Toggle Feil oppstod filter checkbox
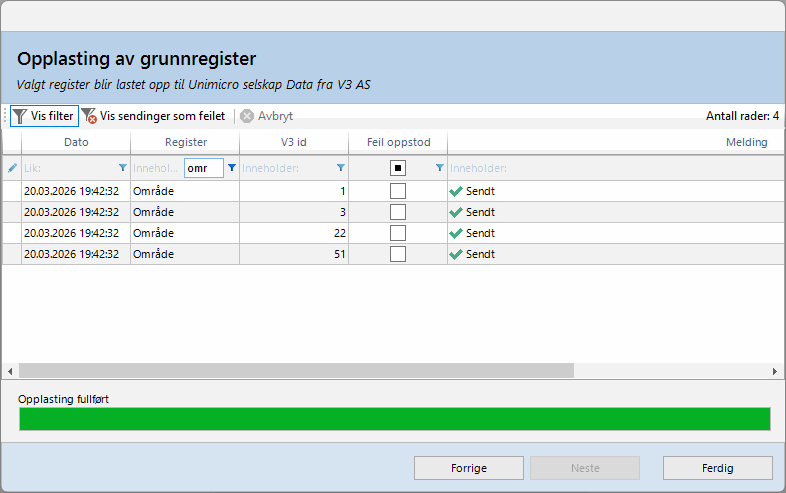 [398, 168]
